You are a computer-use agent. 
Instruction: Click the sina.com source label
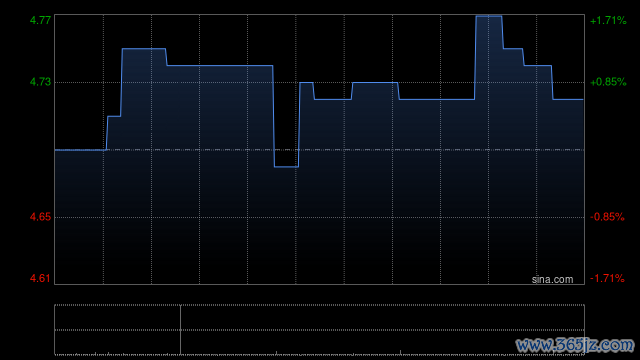click(x=552, y=279)
